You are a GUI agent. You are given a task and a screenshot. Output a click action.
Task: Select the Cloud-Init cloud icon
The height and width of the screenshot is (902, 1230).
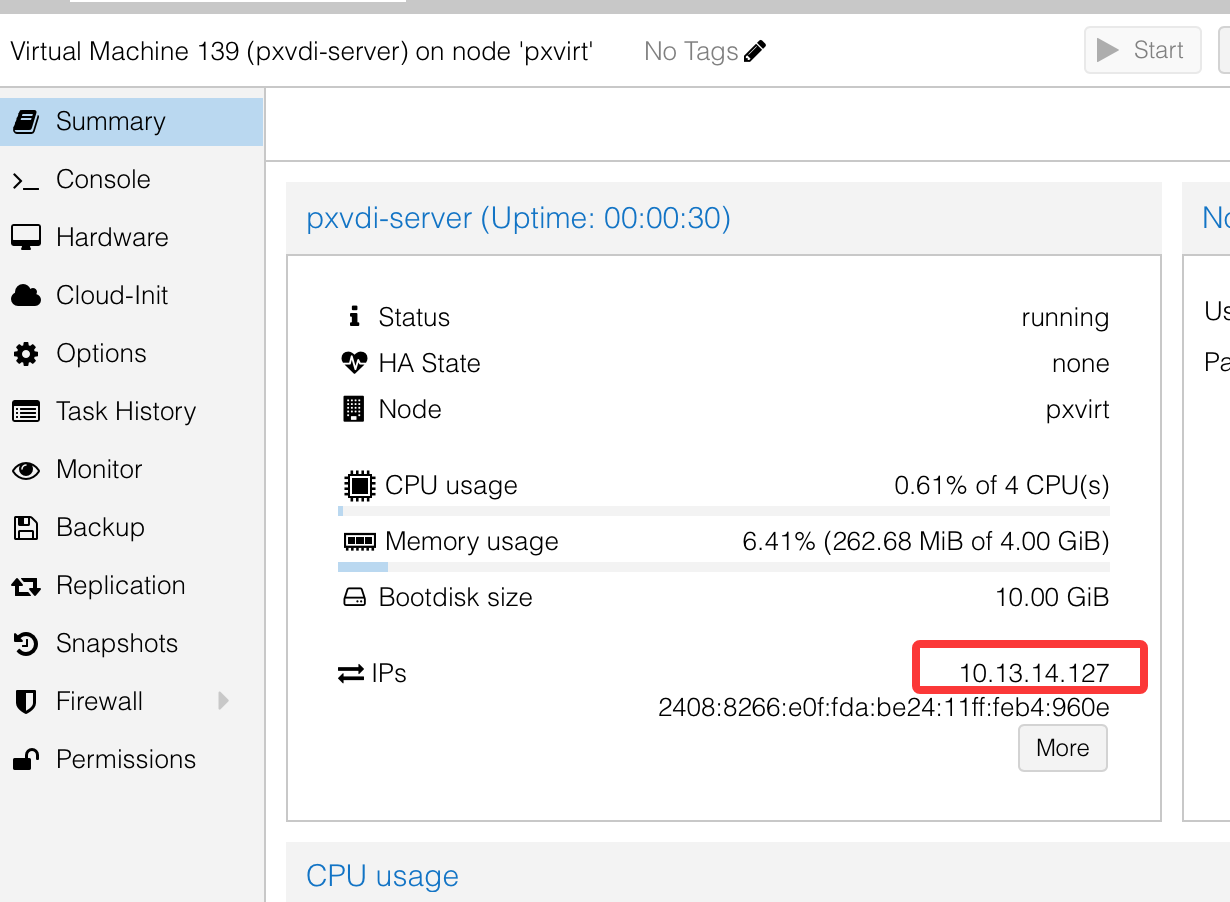tap(26, 296)
